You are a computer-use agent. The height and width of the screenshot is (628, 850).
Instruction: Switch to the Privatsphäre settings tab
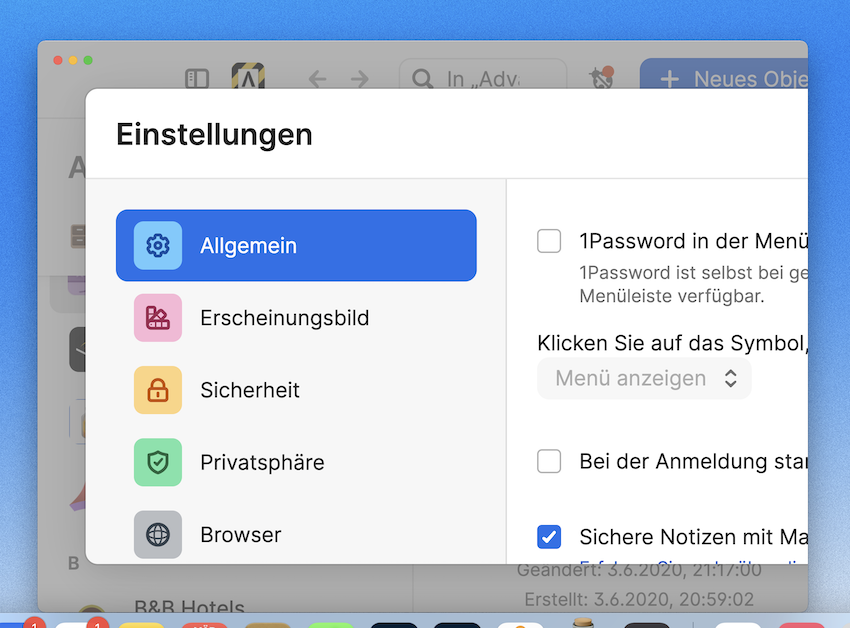coord(262,462)
